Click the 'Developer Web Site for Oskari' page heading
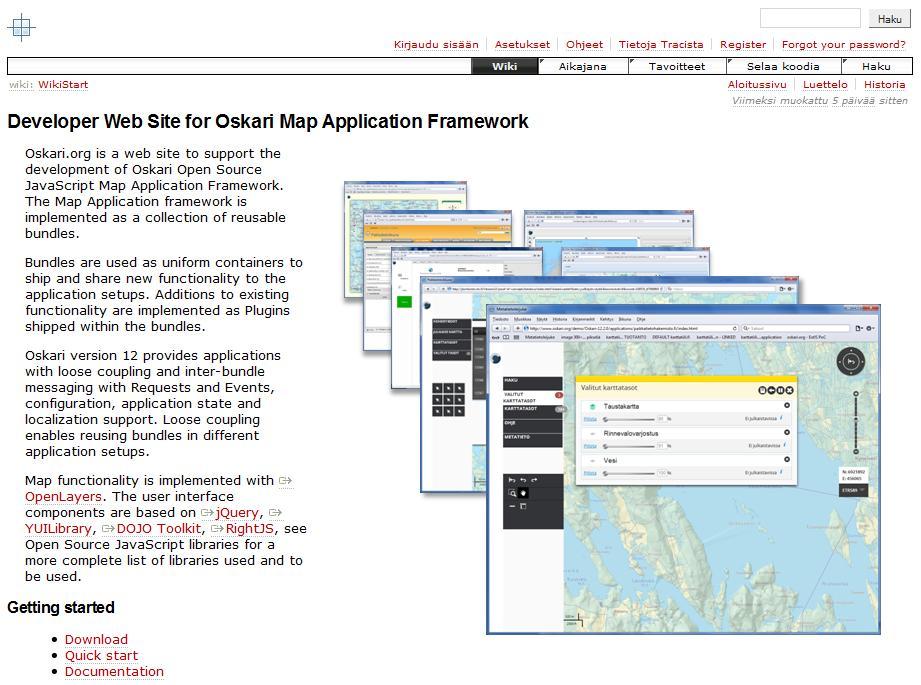The height and width of the screenshot is (685, 921). [x=268, y=121]
